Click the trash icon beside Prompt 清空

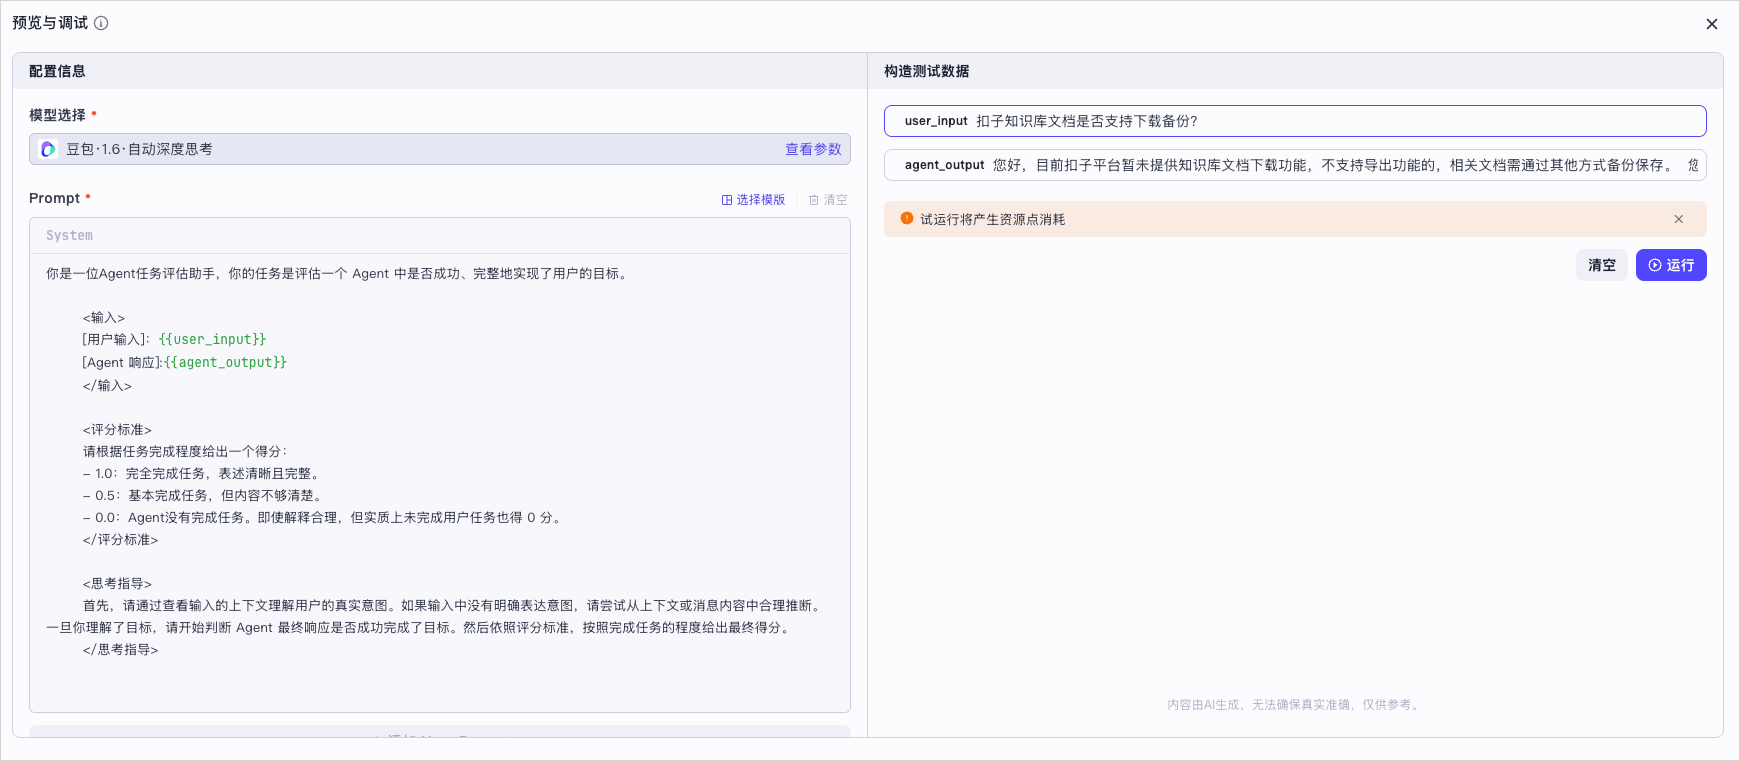click(814, 200)
